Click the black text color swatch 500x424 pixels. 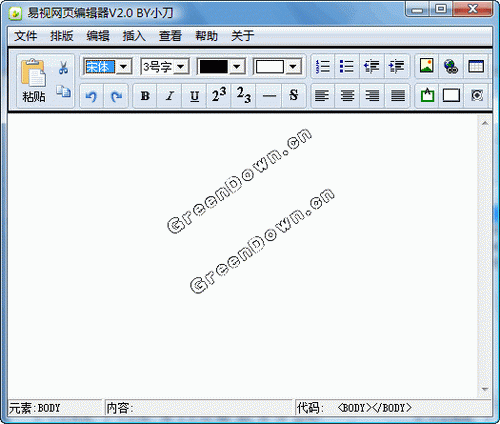click(213, 67)
